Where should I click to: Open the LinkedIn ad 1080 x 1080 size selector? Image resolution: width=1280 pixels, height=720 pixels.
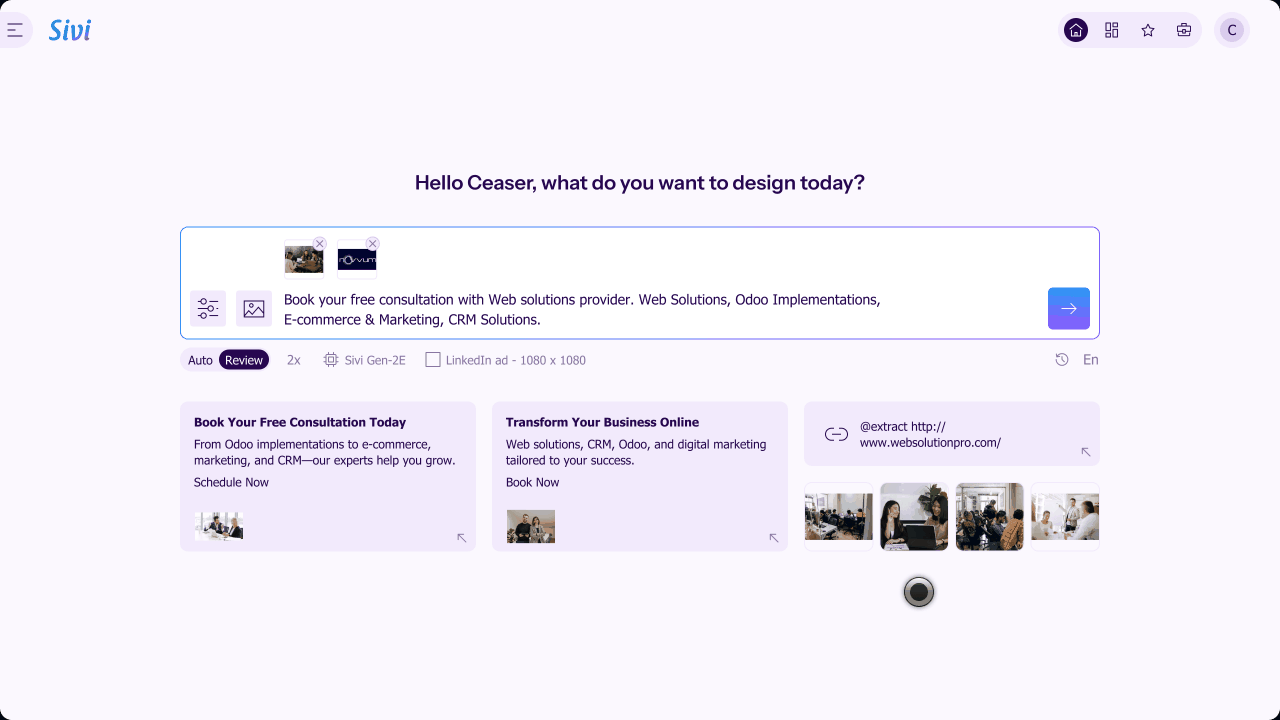tap(506, 360)
